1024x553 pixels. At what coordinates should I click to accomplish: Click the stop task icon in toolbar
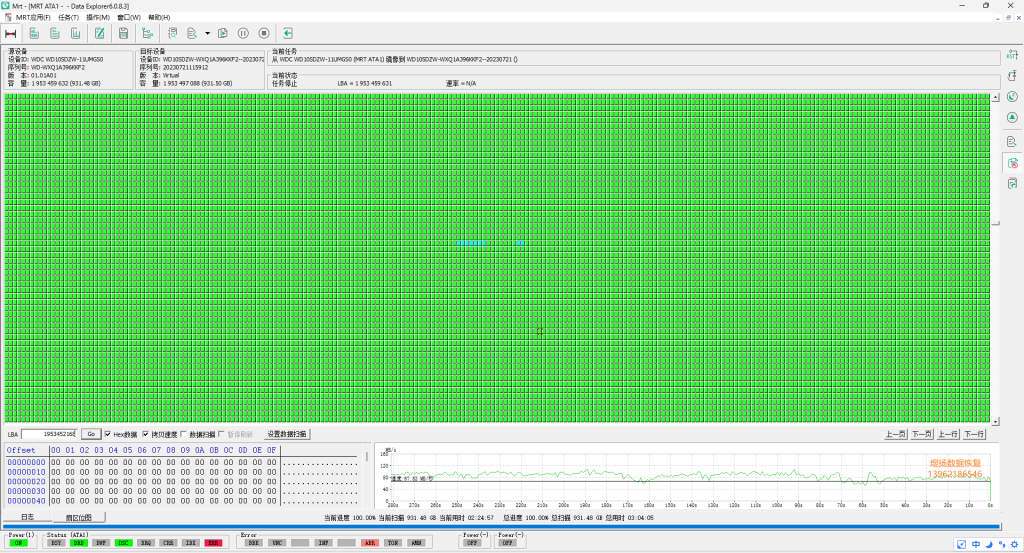pos(264,33)
